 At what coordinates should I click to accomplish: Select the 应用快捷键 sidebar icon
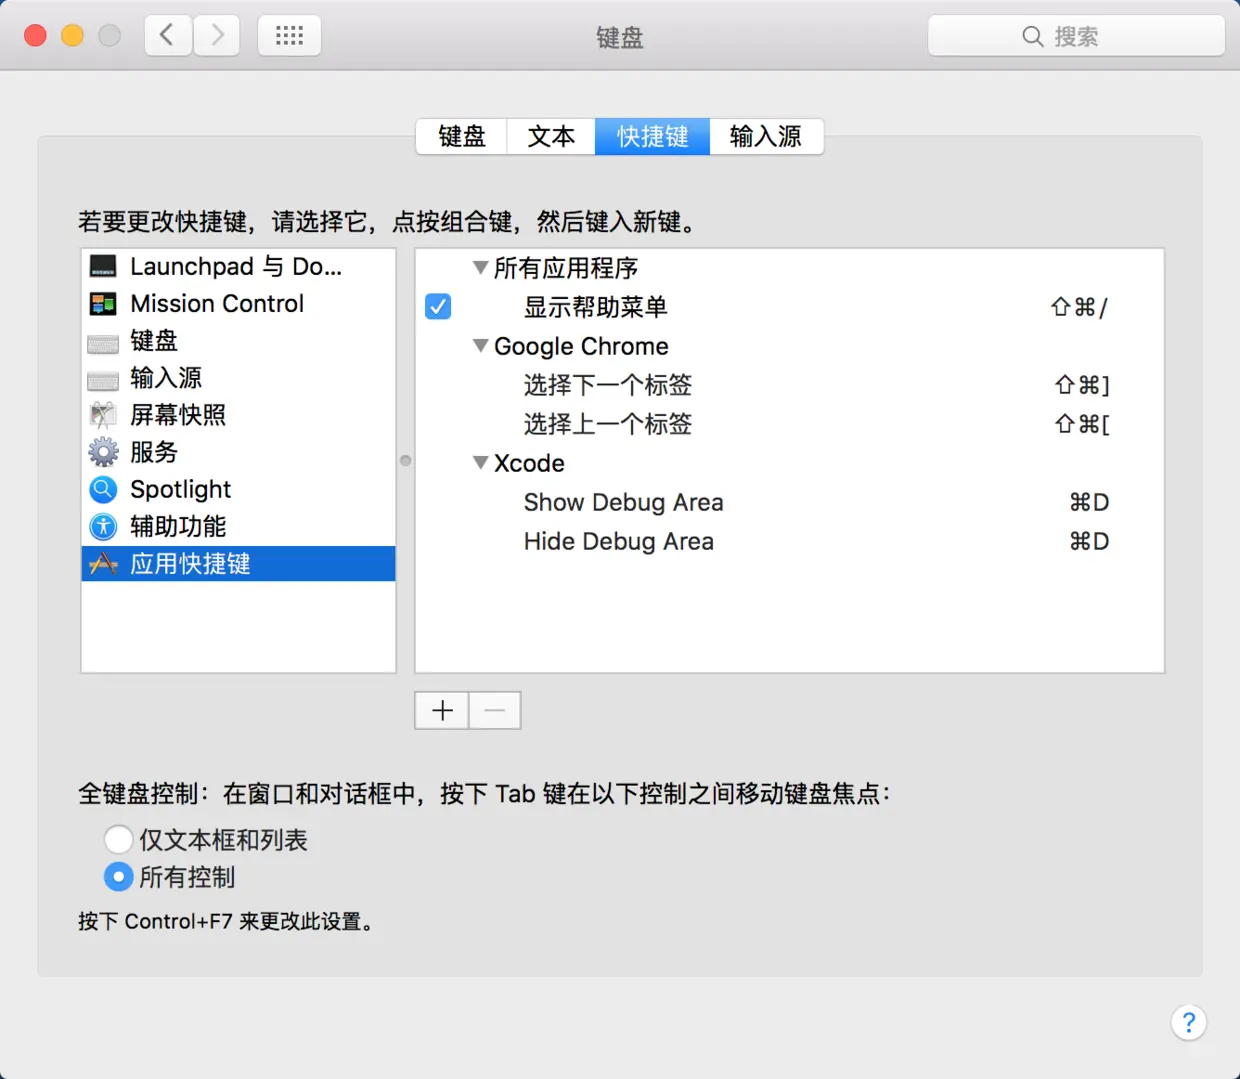[103, 563]
